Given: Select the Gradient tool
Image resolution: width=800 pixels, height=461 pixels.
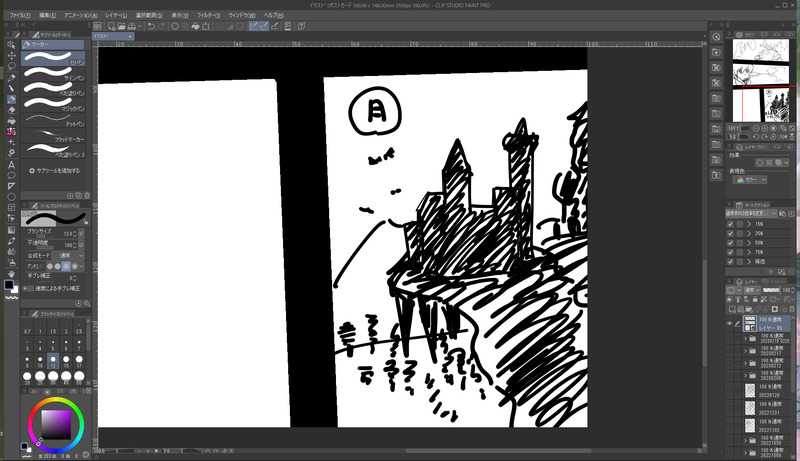Looking at the screenshot, I should pos(11,229).
